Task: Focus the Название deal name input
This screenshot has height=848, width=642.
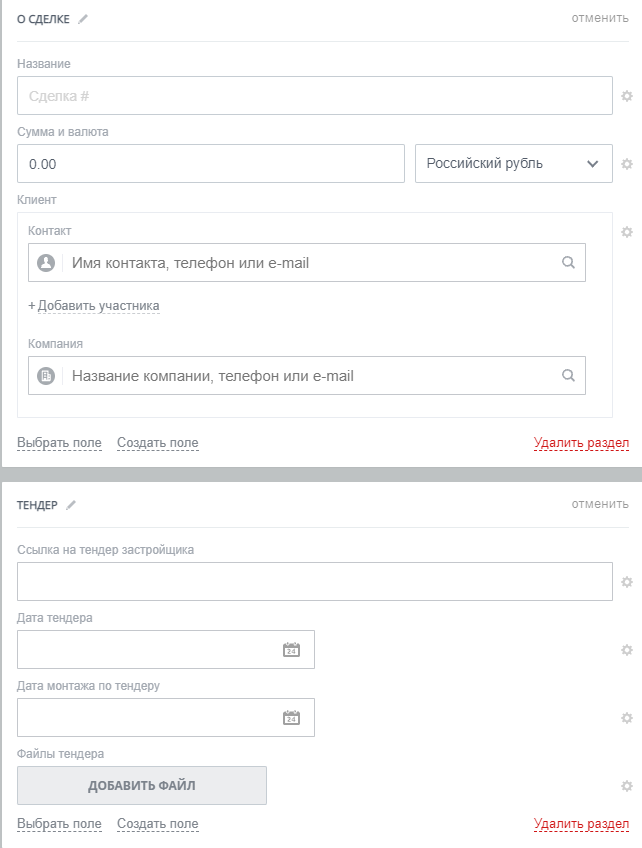Action: click(314, 96)
